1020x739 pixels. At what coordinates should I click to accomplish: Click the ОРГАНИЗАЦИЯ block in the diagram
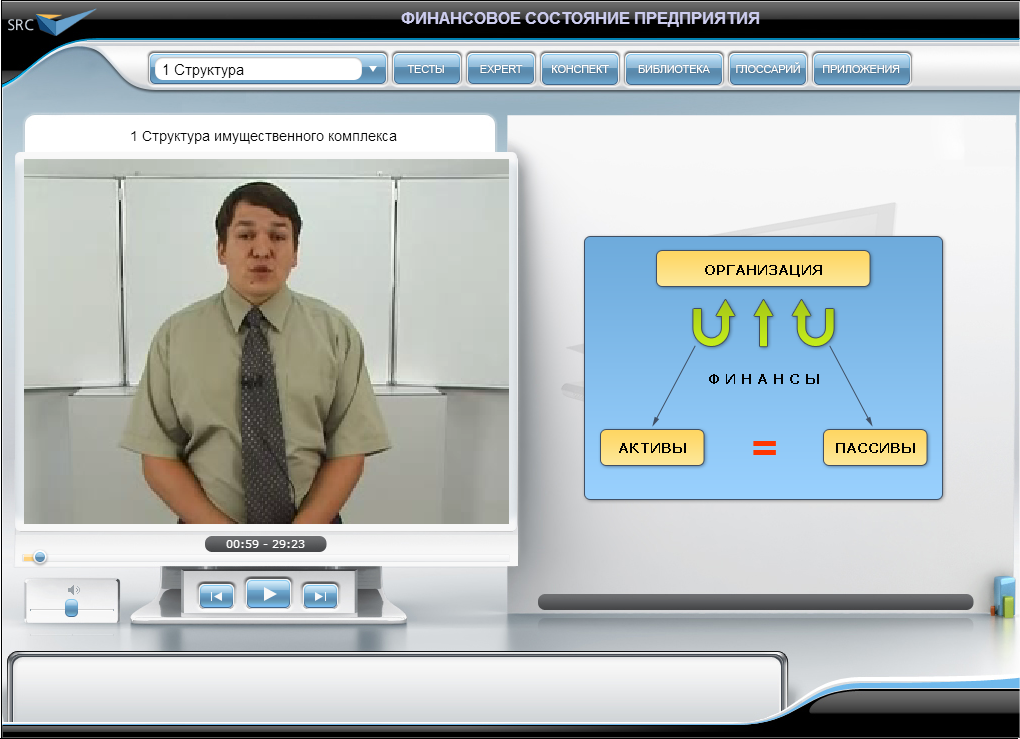click(763, 269)
